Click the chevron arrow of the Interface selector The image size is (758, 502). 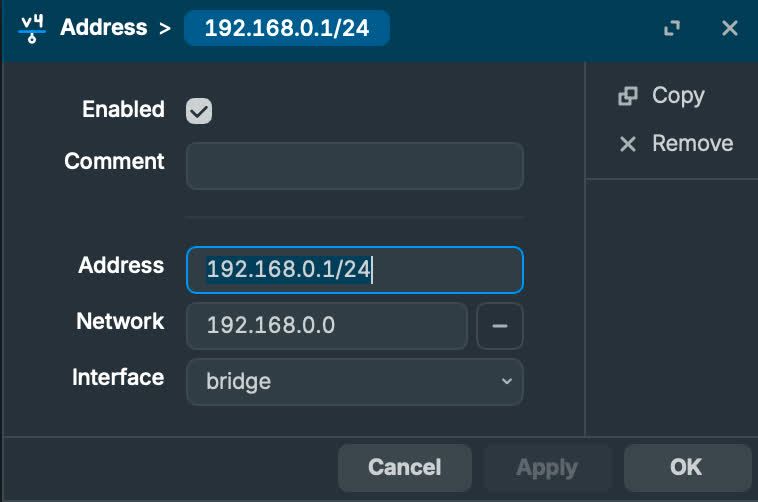click(x=506, y=382)
